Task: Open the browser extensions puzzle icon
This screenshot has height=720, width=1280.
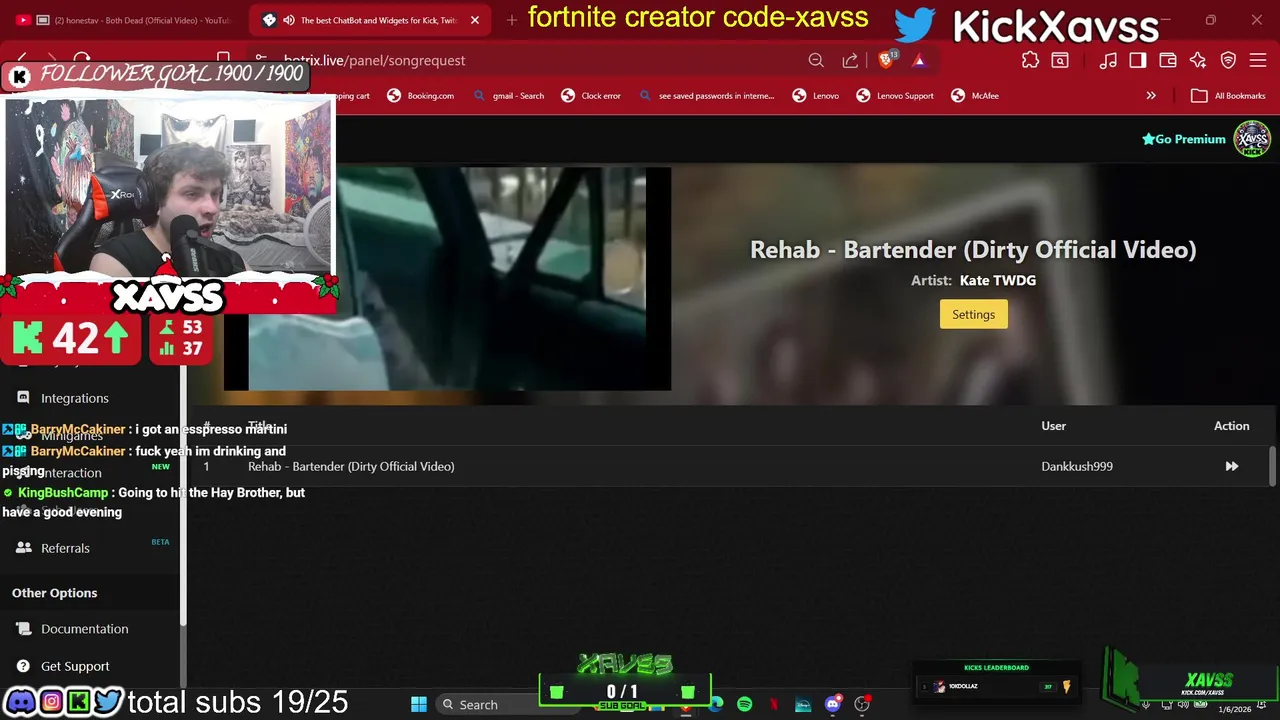Action: pyautogui.click(x=1030, y=60)
